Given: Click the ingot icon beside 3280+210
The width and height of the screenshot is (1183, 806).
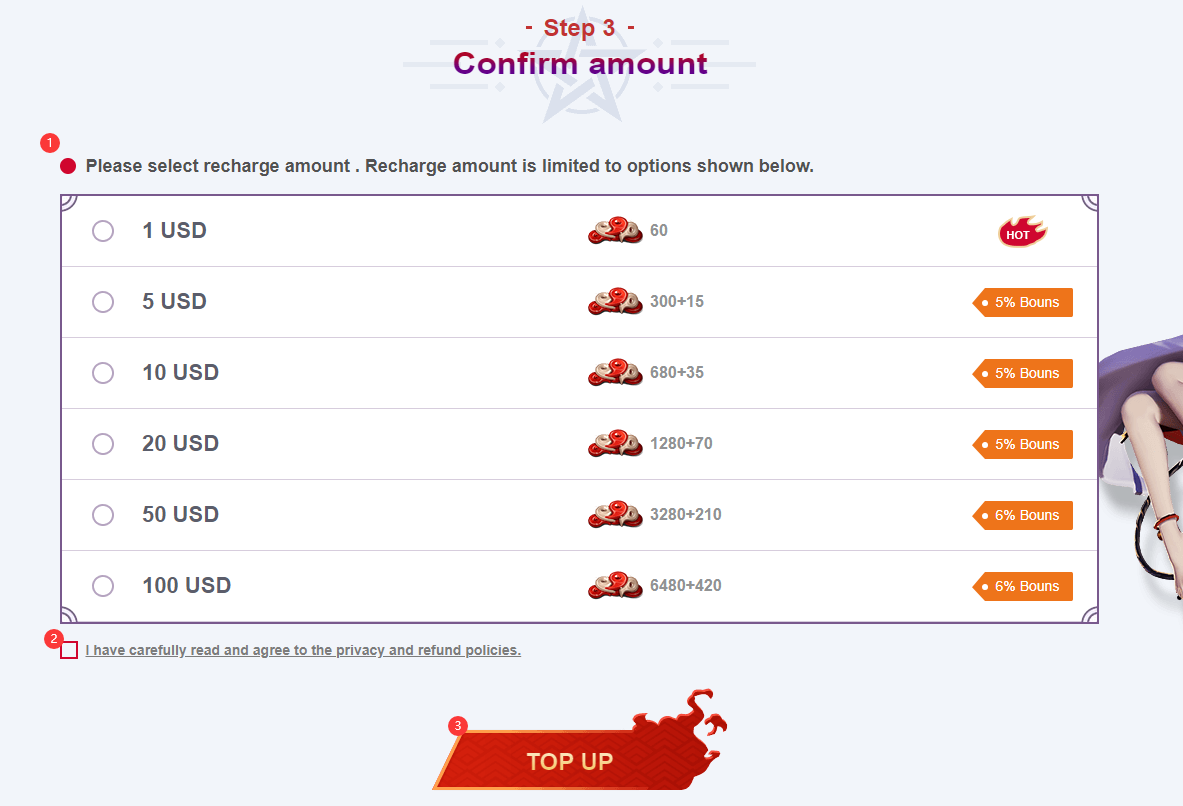Looking at the screenshot, I should tap(615, 514).
